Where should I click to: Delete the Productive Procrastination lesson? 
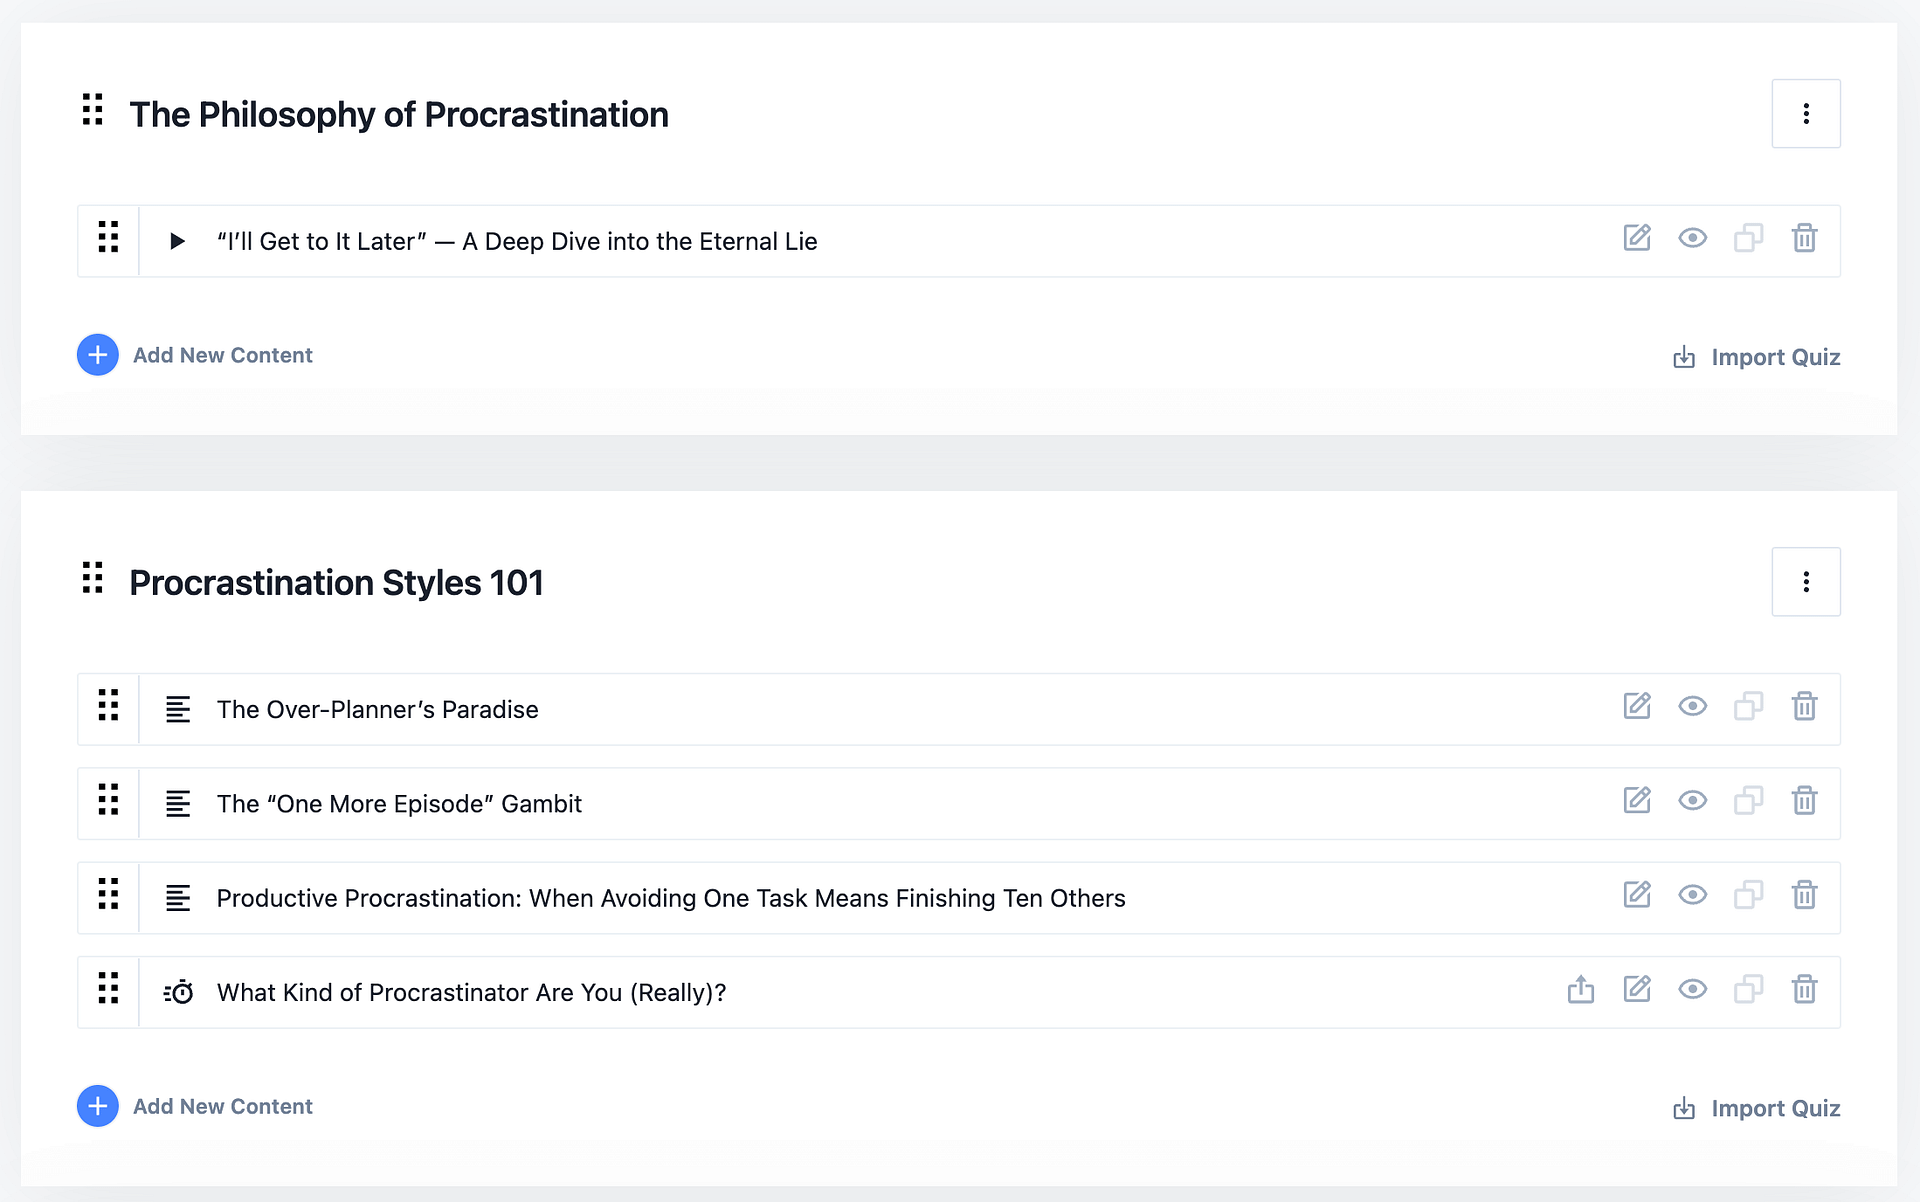point(1804,894)
